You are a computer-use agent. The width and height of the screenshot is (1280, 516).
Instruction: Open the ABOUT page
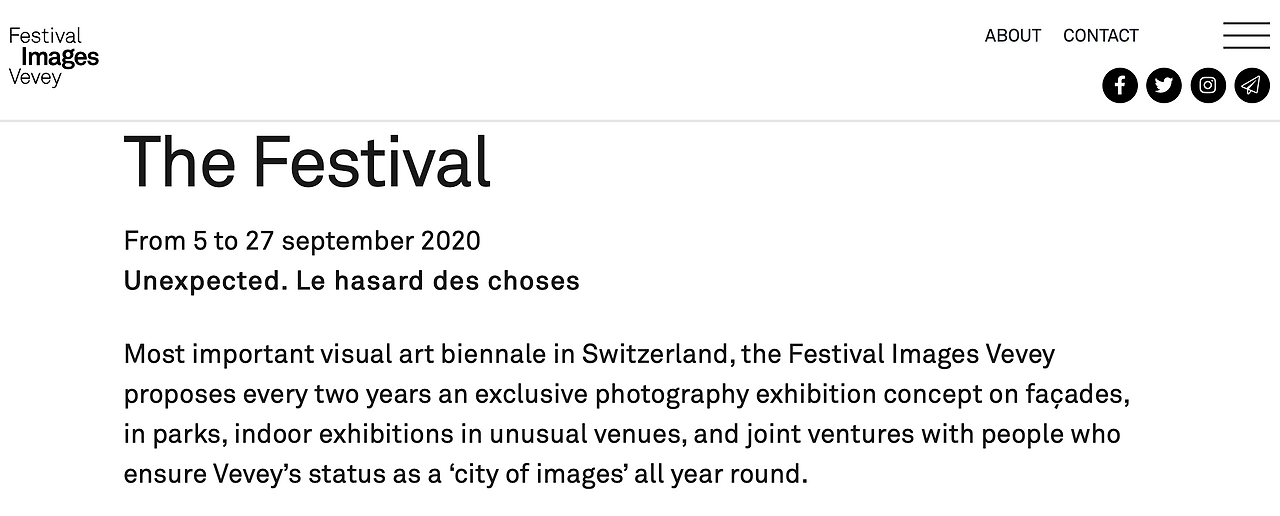click(x=1012, y=36)
